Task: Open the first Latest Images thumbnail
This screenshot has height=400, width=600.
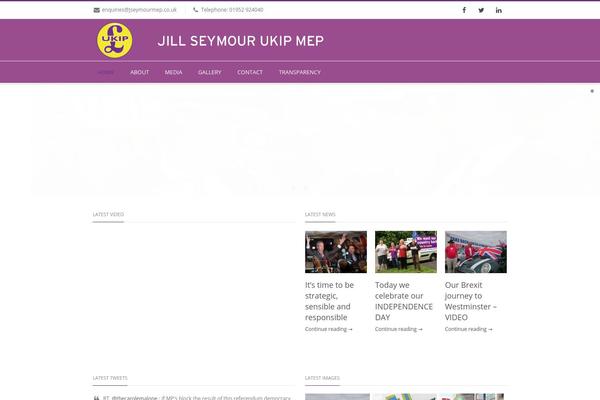Action: pyautogui.click(x=337, y=397)
